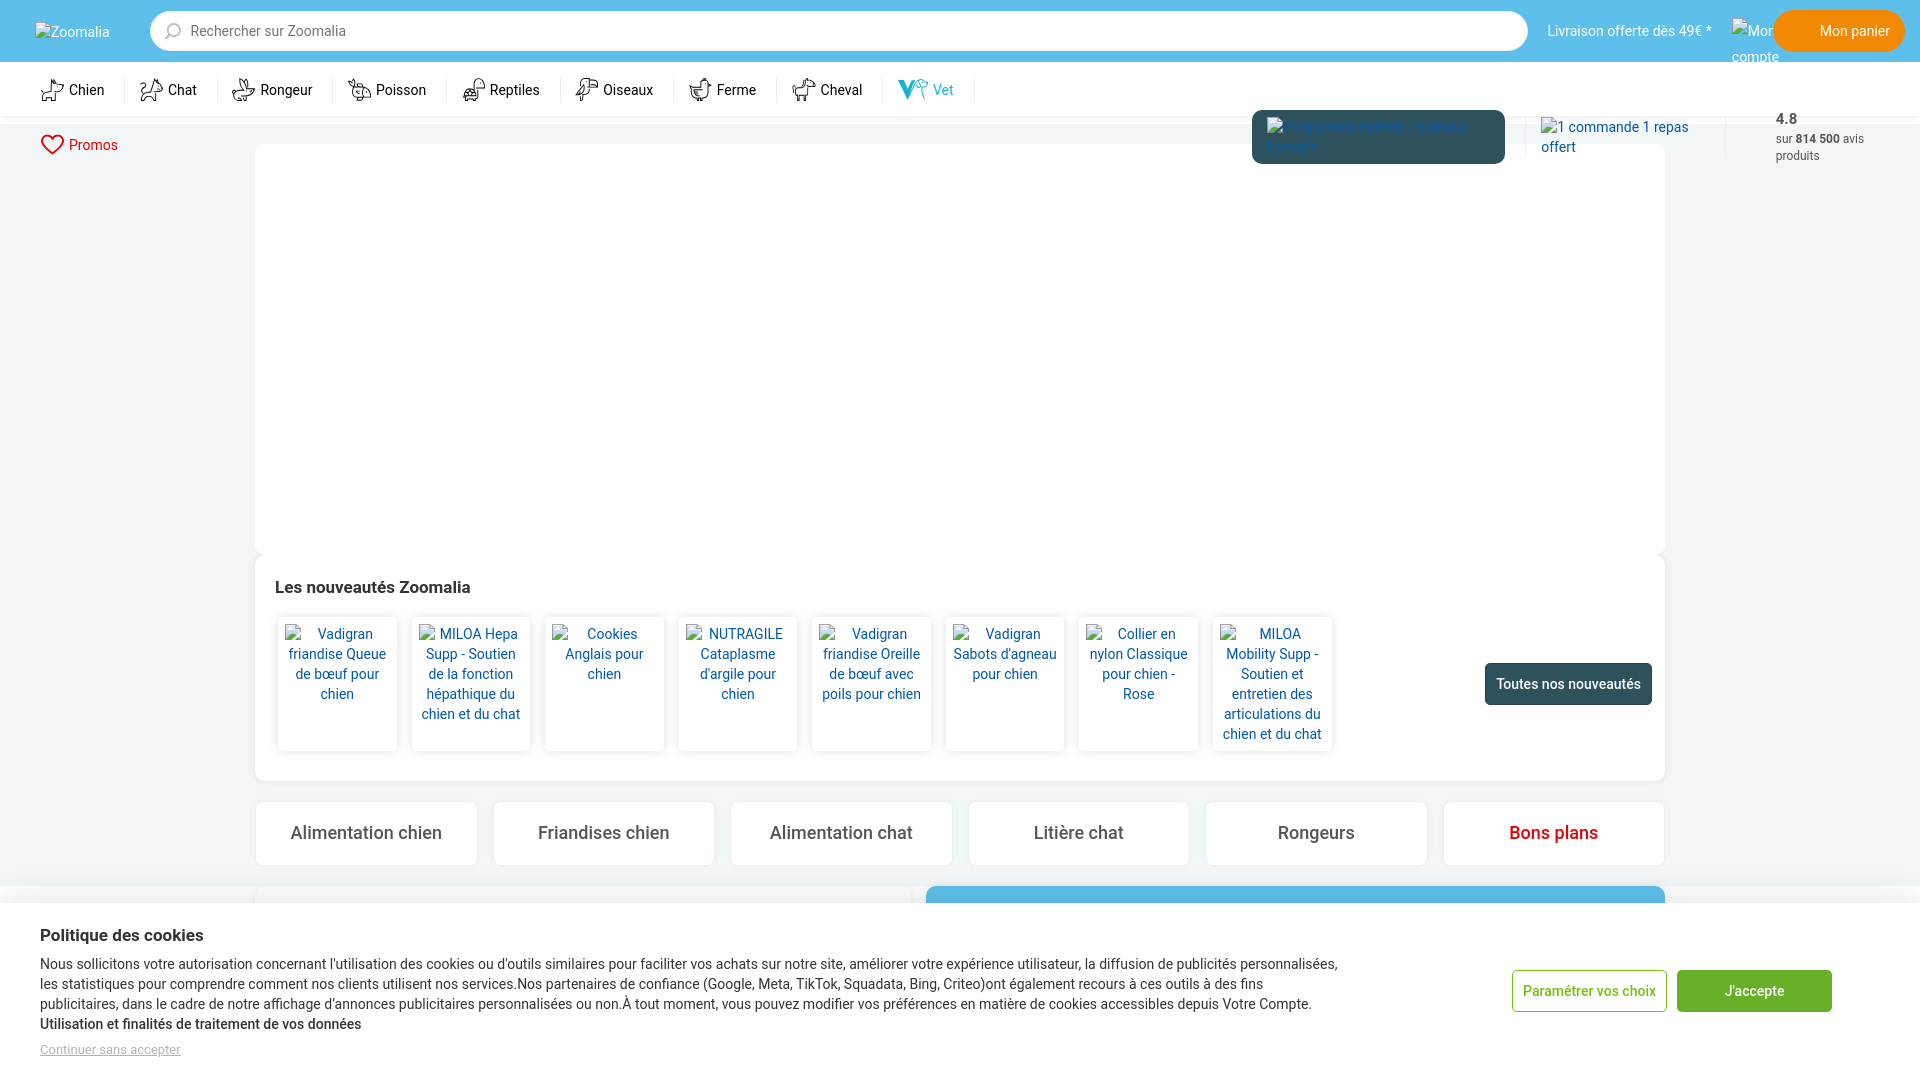1920x1080 pixels.
Task: Select Alimentation chat tile
Action: pyautogui.click(x=841, y=833)
